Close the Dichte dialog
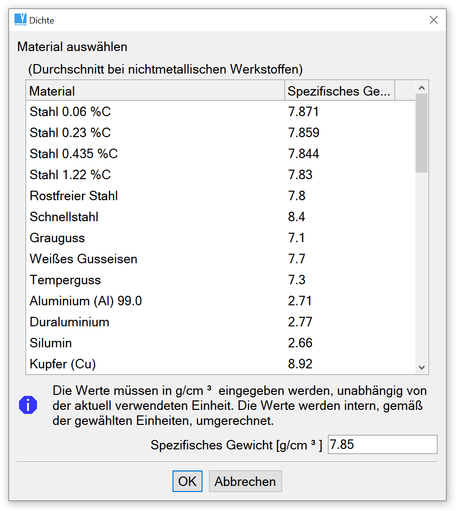 [x=433, y=20]
